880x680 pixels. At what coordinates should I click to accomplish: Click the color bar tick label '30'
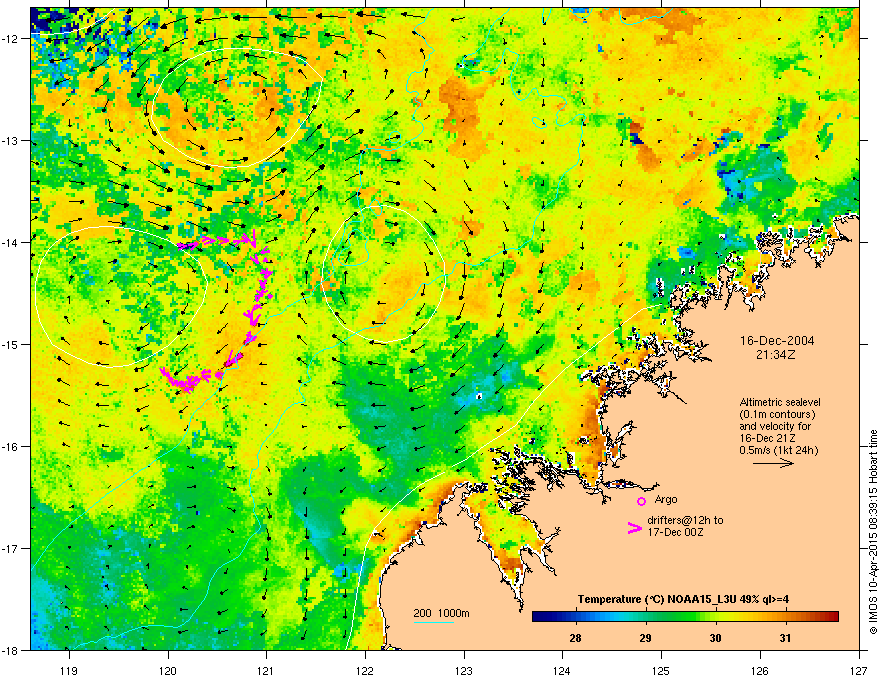[x=715, y=638]
